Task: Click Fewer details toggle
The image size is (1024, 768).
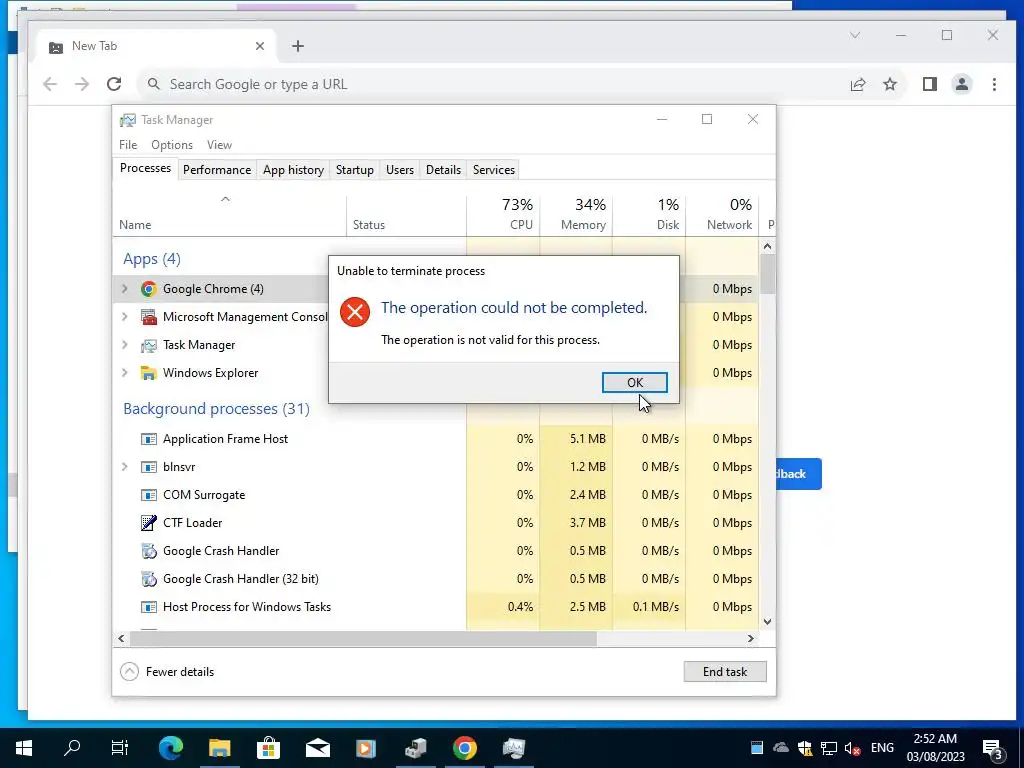Action: click(x=167, y=671)
